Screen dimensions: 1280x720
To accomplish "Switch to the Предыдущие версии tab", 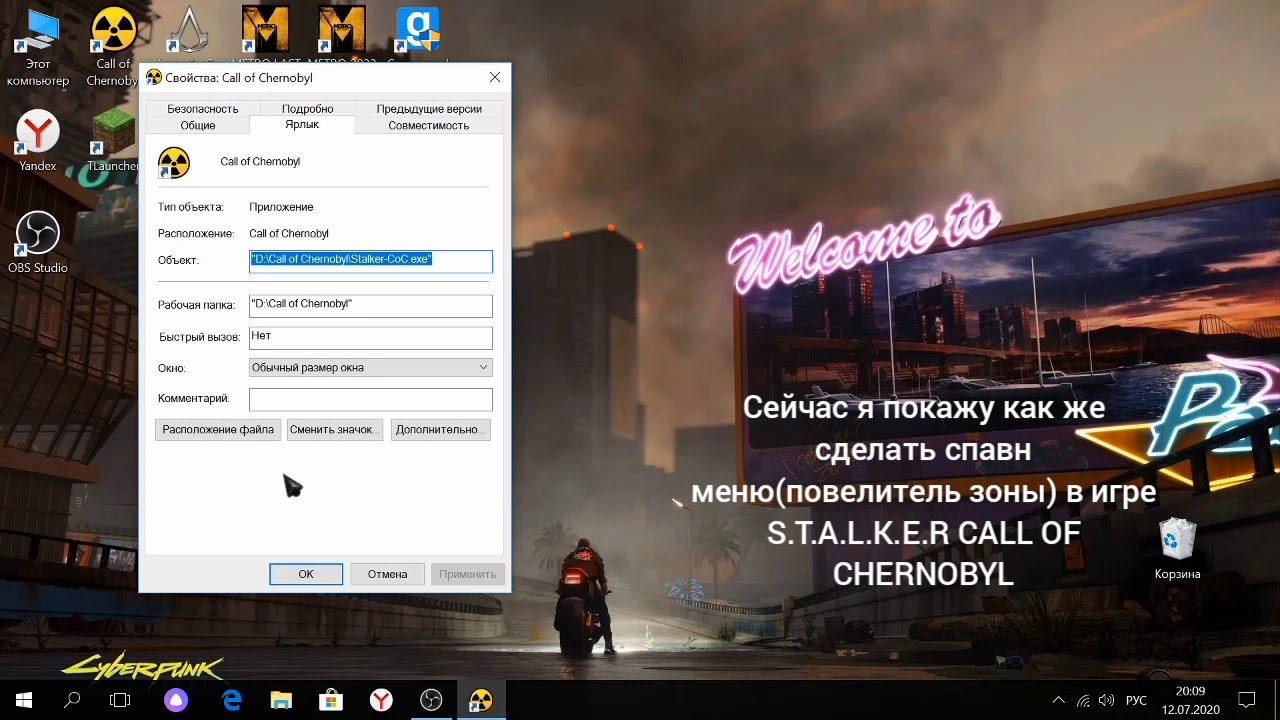I will (429, 109).
